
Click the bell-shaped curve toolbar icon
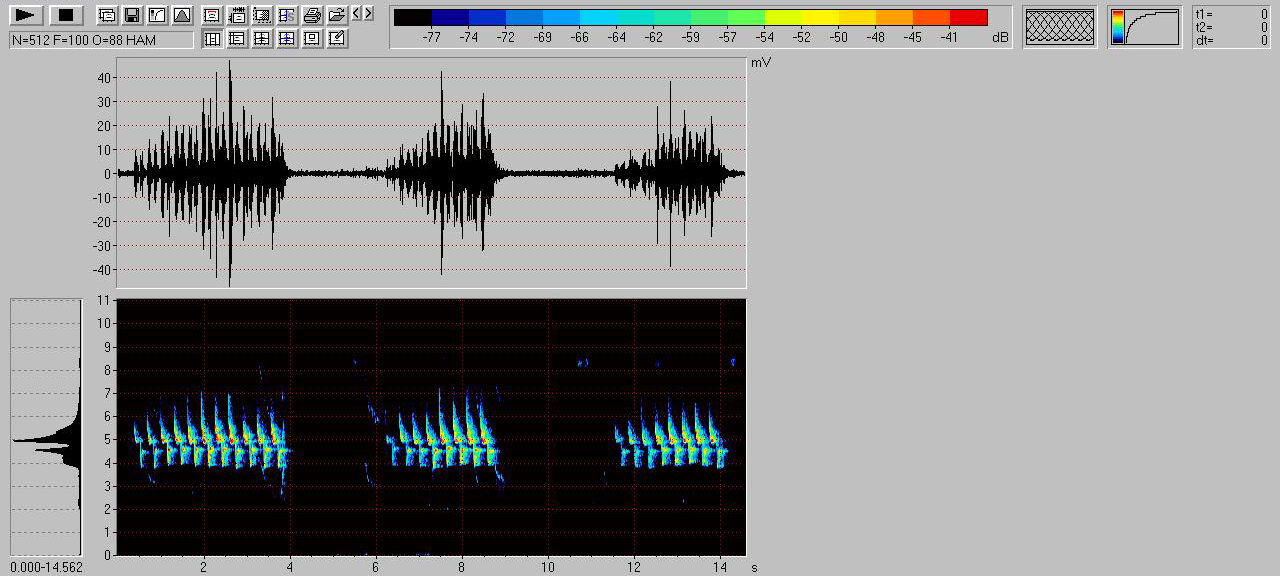[x=181, y=15]
